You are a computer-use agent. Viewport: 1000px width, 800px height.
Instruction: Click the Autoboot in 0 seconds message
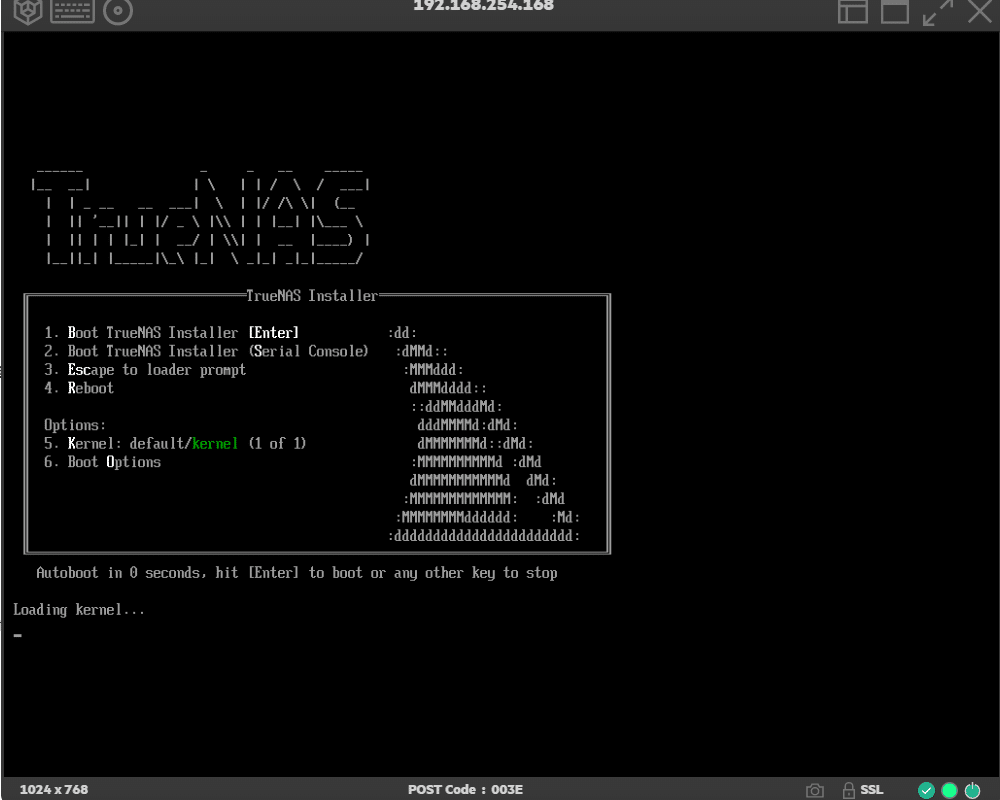coord(297,574)
